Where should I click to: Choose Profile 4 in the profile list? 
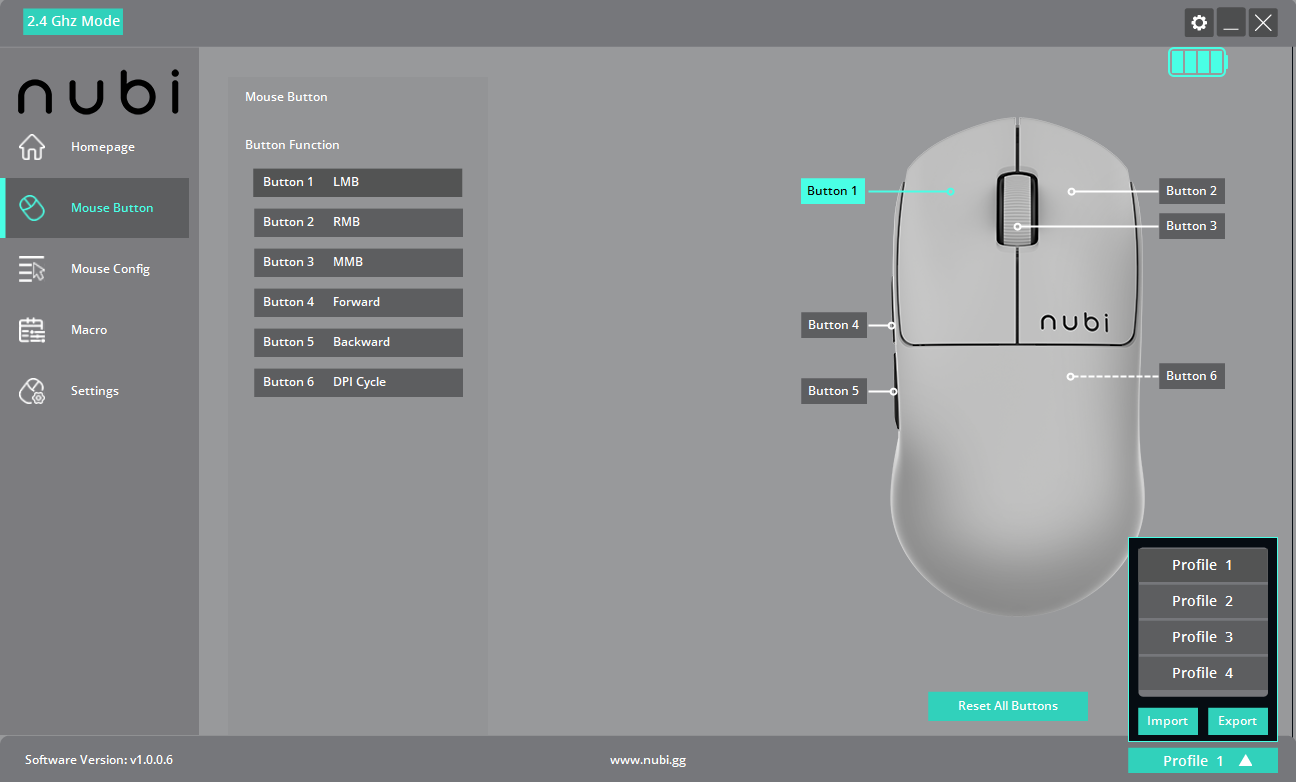(x=1202, y=673)
